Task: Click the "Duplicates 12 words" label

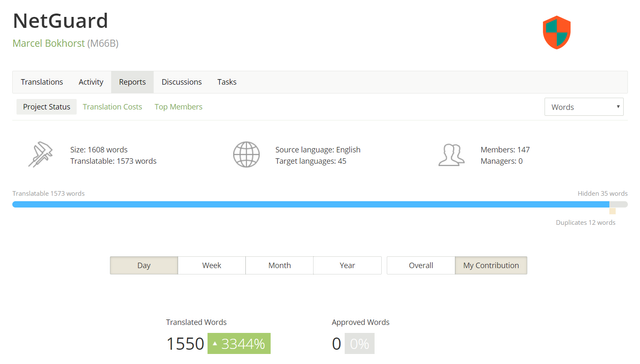Action: pyautogui.click(x=585, y=222)
